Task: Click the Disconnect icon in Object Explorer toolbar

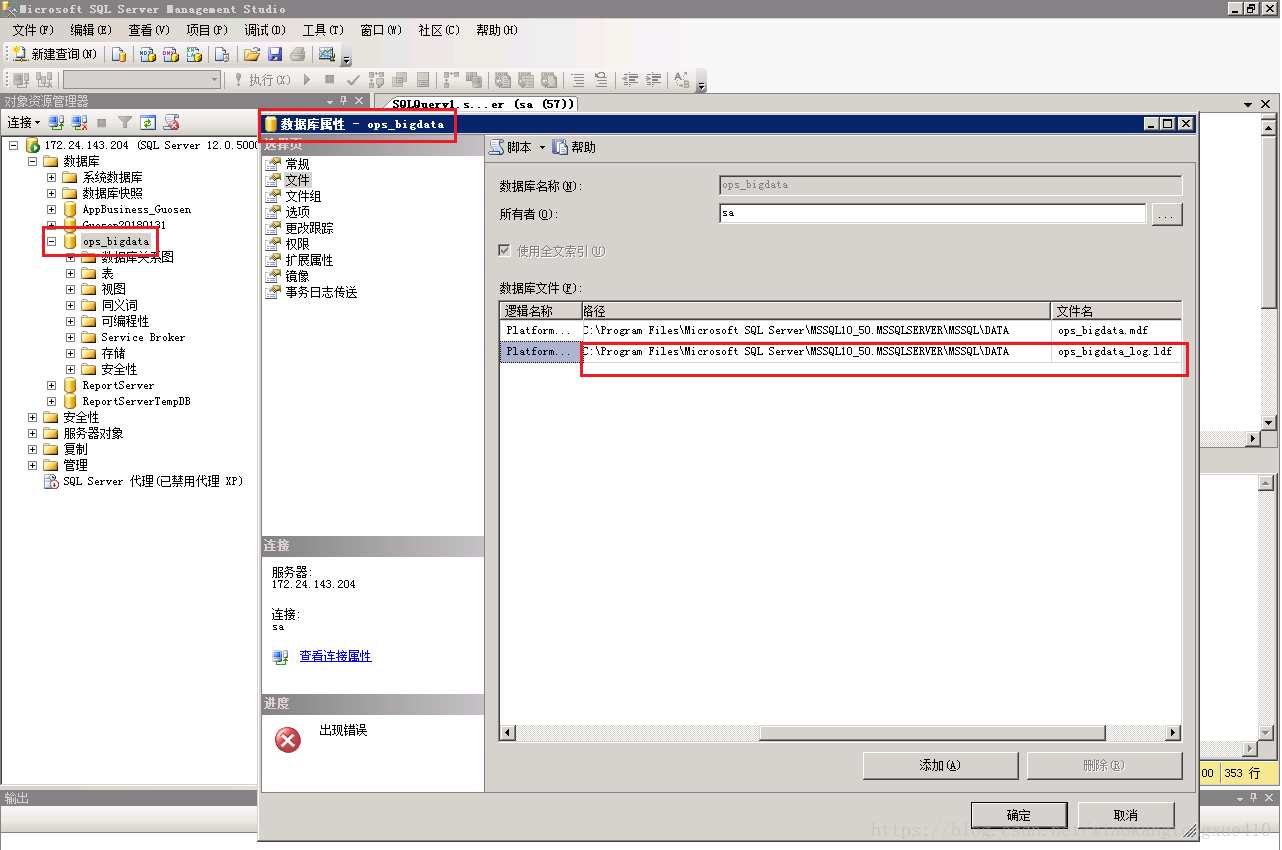Action: click(x=79, y=122)
